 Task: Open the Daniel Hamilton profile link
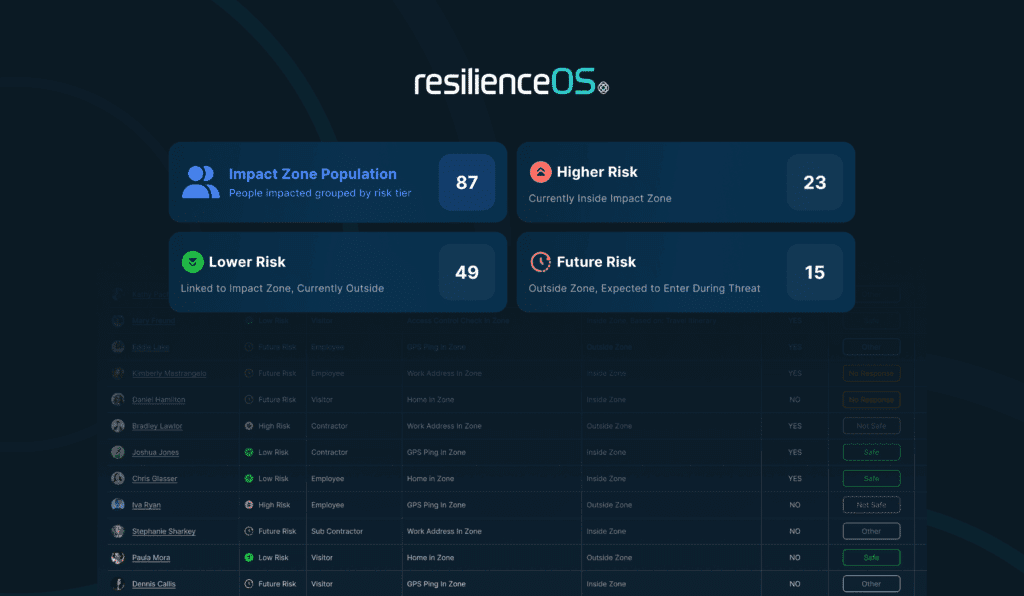(159, 400)
